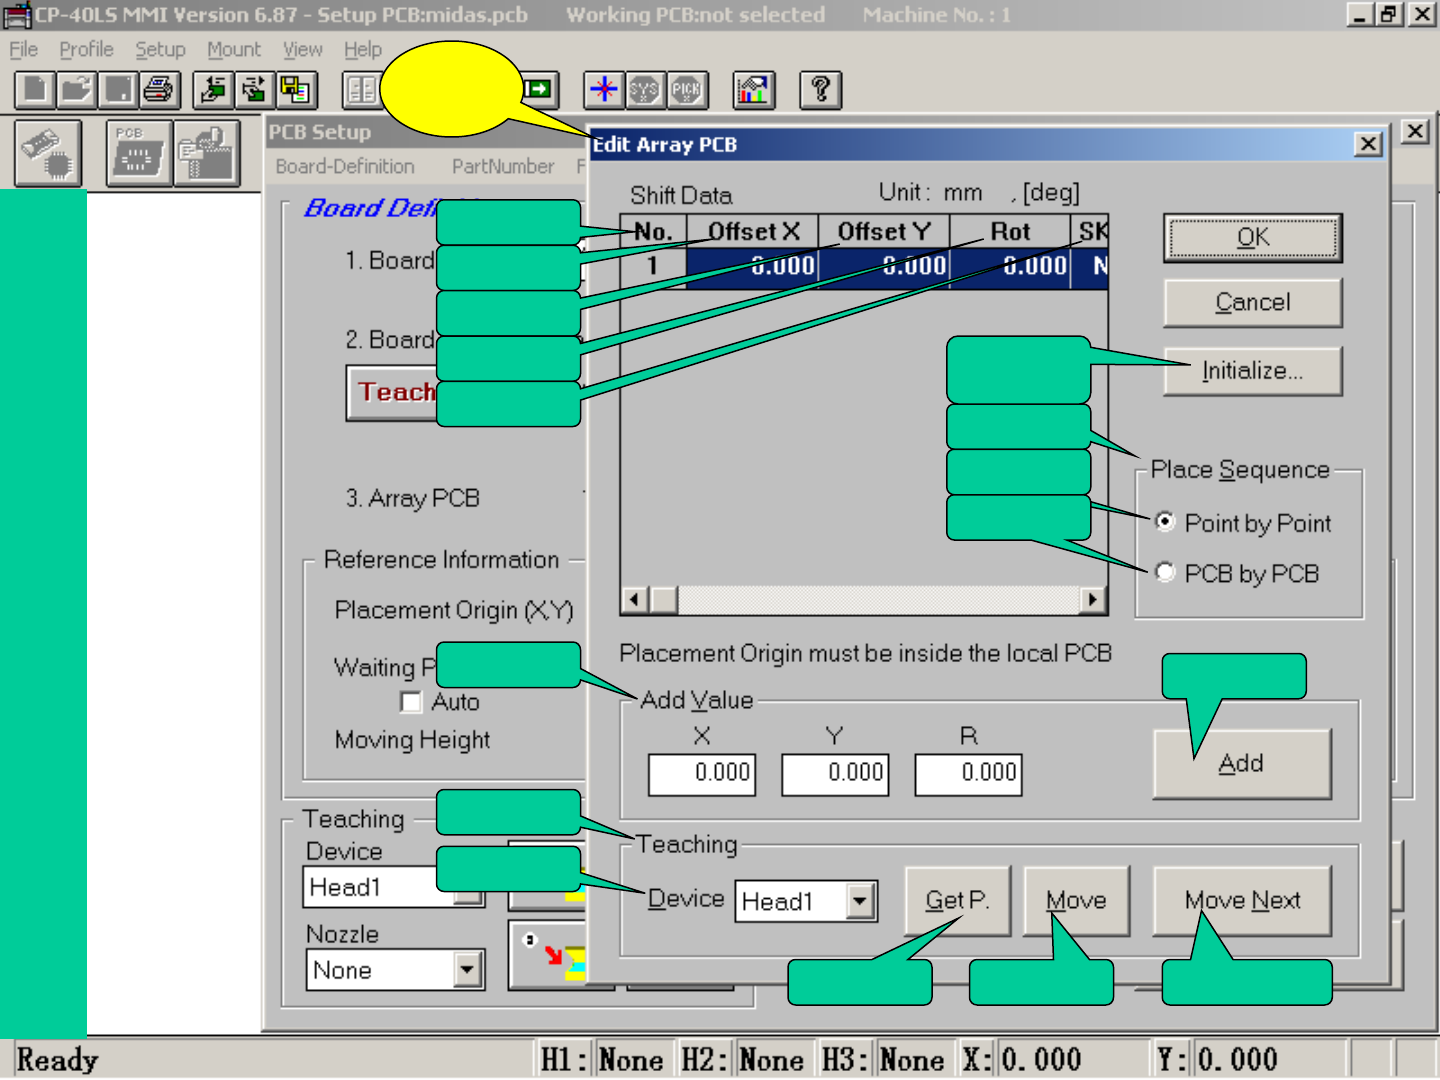This screenshot has width=1440, height=1080.
Task: Click the Add Value X input field
Action: tap(702, 773)
